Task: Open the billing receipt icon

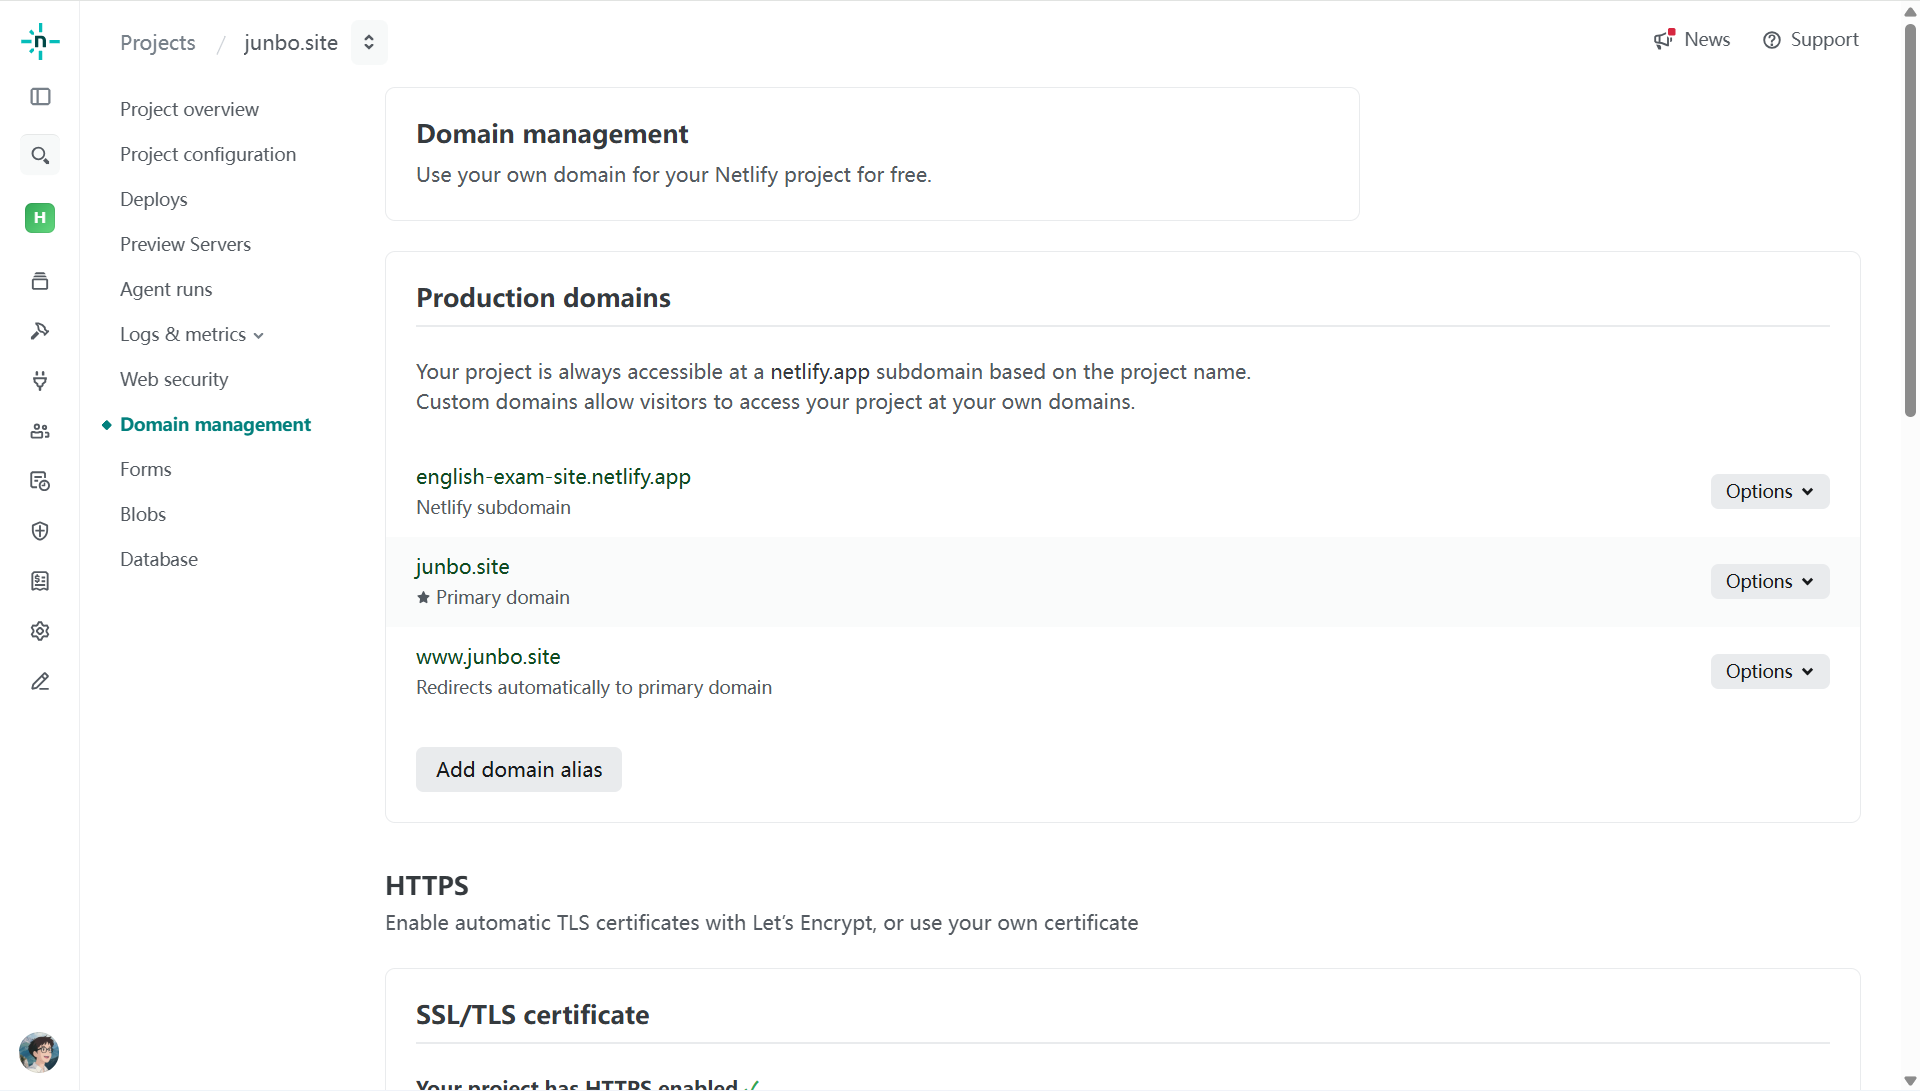Action: click(40, 581)
